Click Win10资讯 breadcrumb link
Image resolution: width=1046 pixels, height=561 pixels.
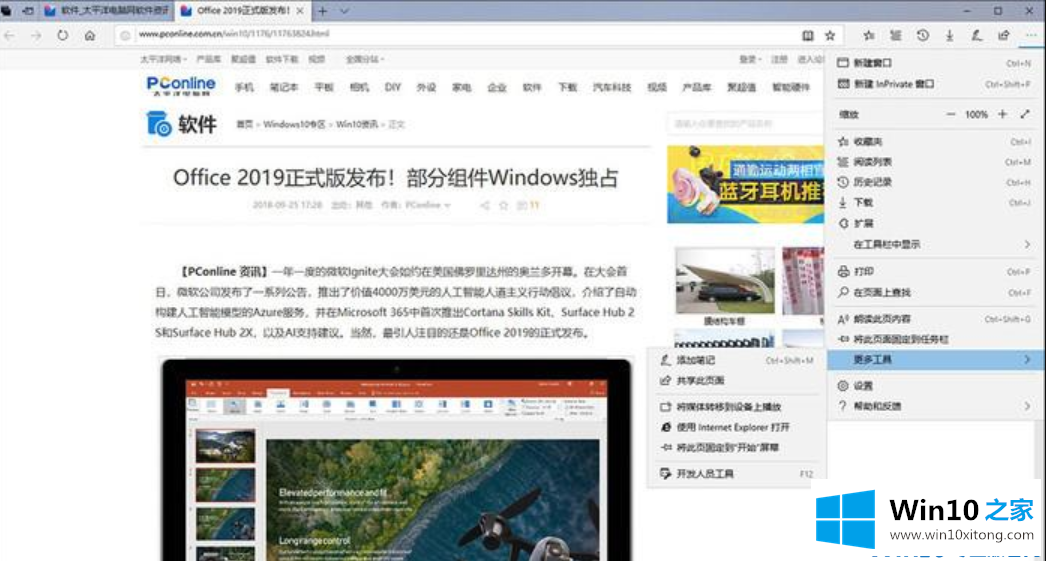(x=357, y=125)
